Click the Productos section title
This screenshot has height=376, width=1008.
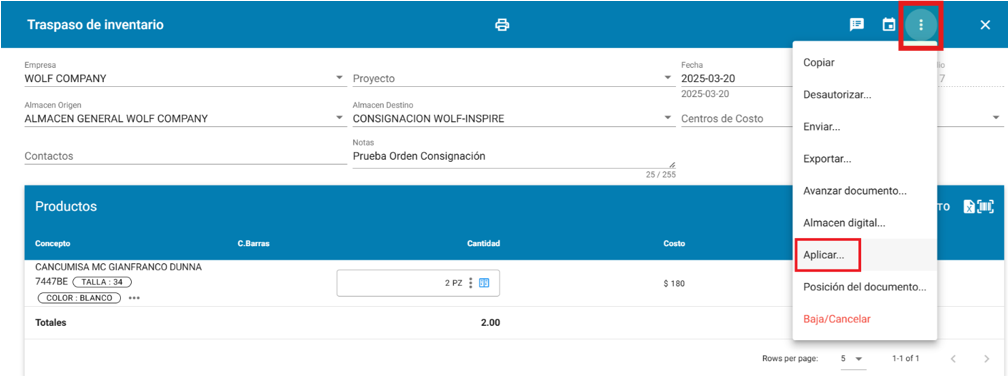(66, 206)
